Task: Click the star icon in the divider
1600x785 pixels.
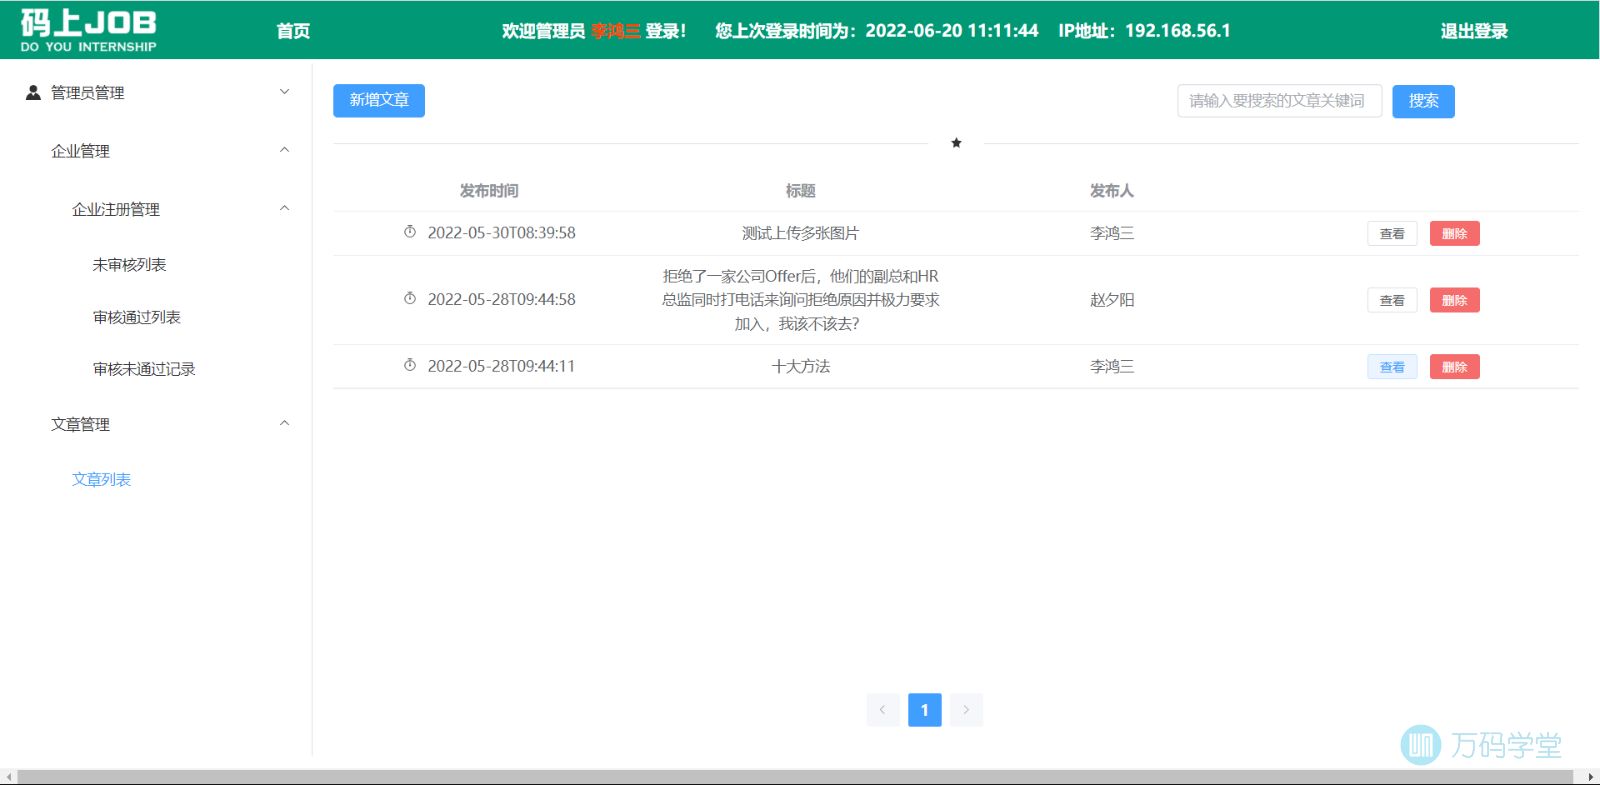Action: [956, 143]
